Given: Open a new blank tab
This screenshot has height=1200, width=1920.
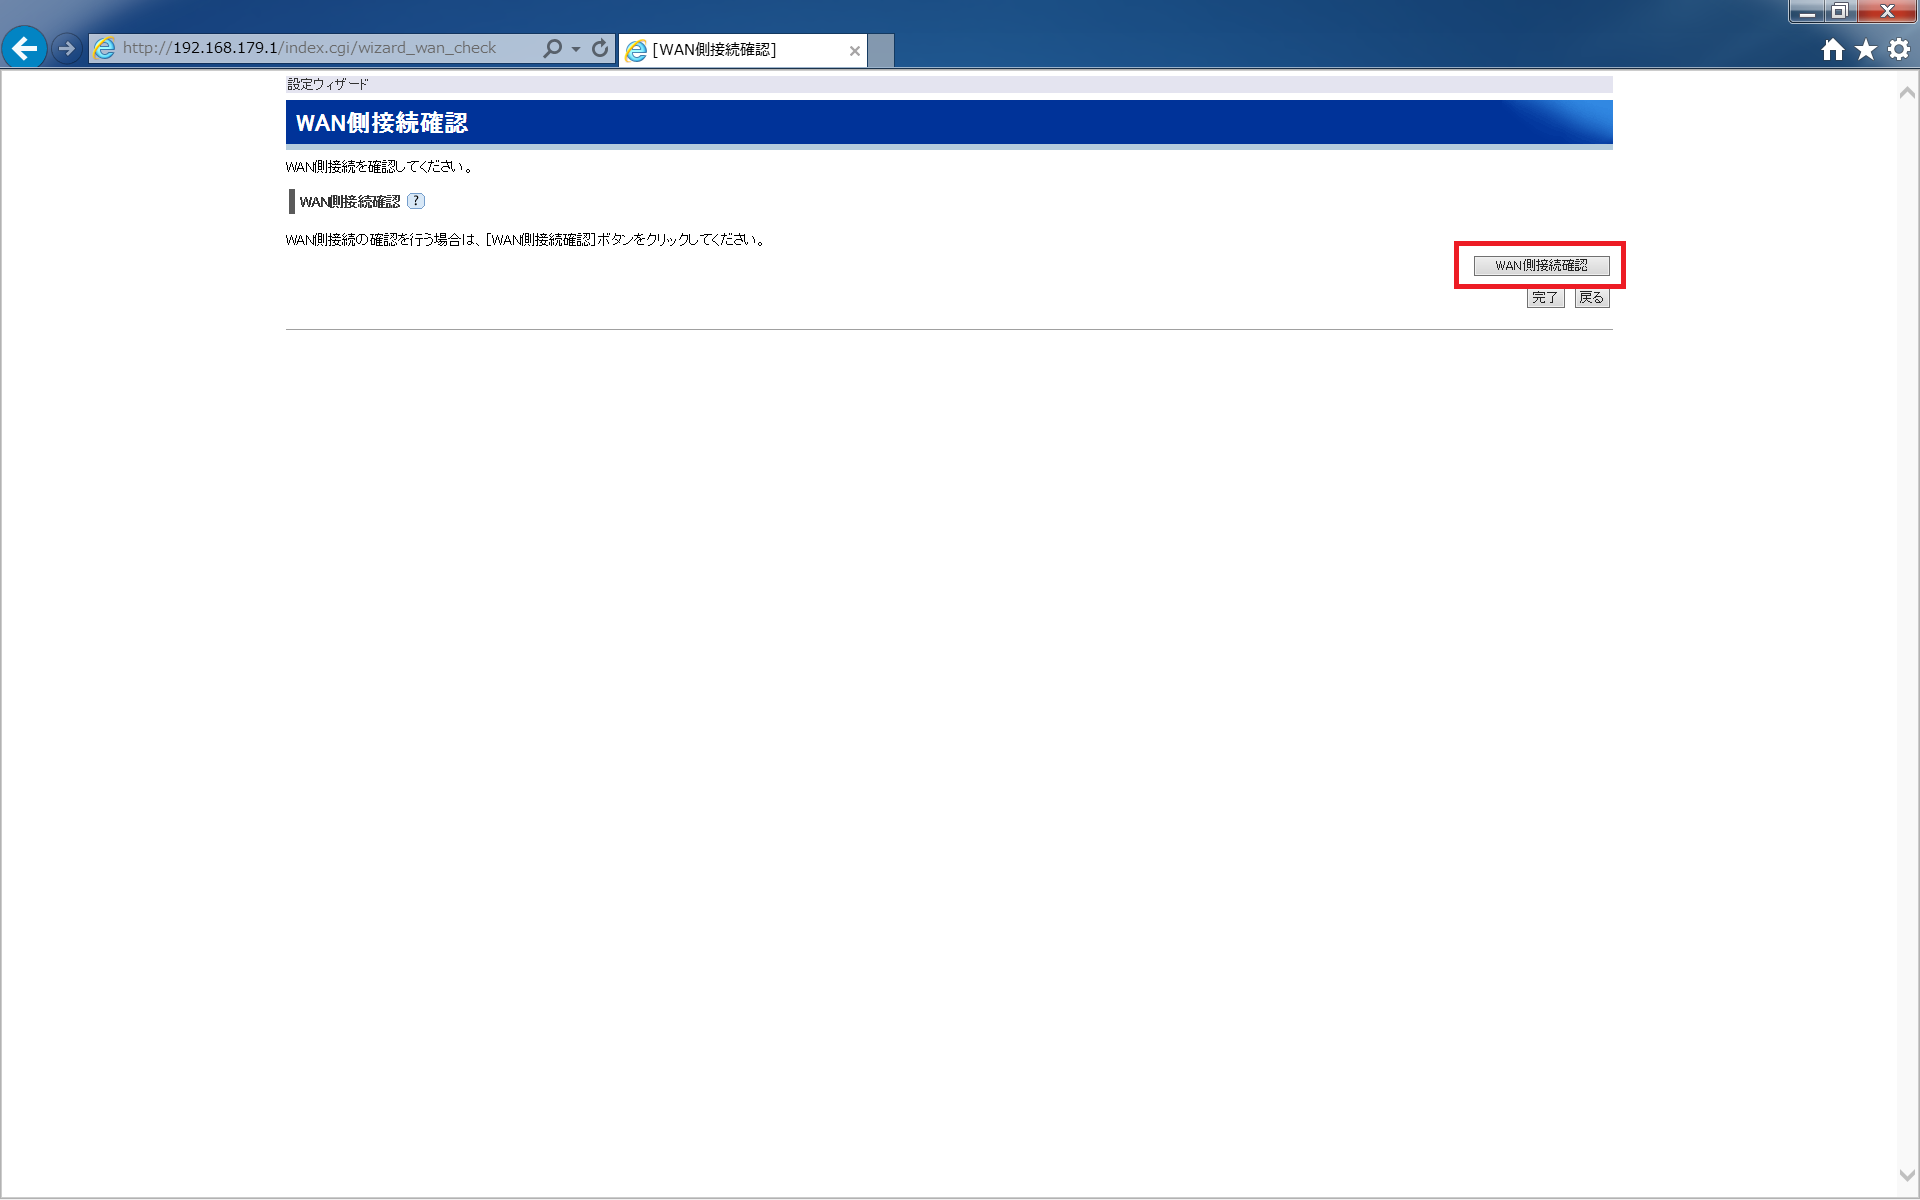Looking at the screenshot, I should coord(881,50).
